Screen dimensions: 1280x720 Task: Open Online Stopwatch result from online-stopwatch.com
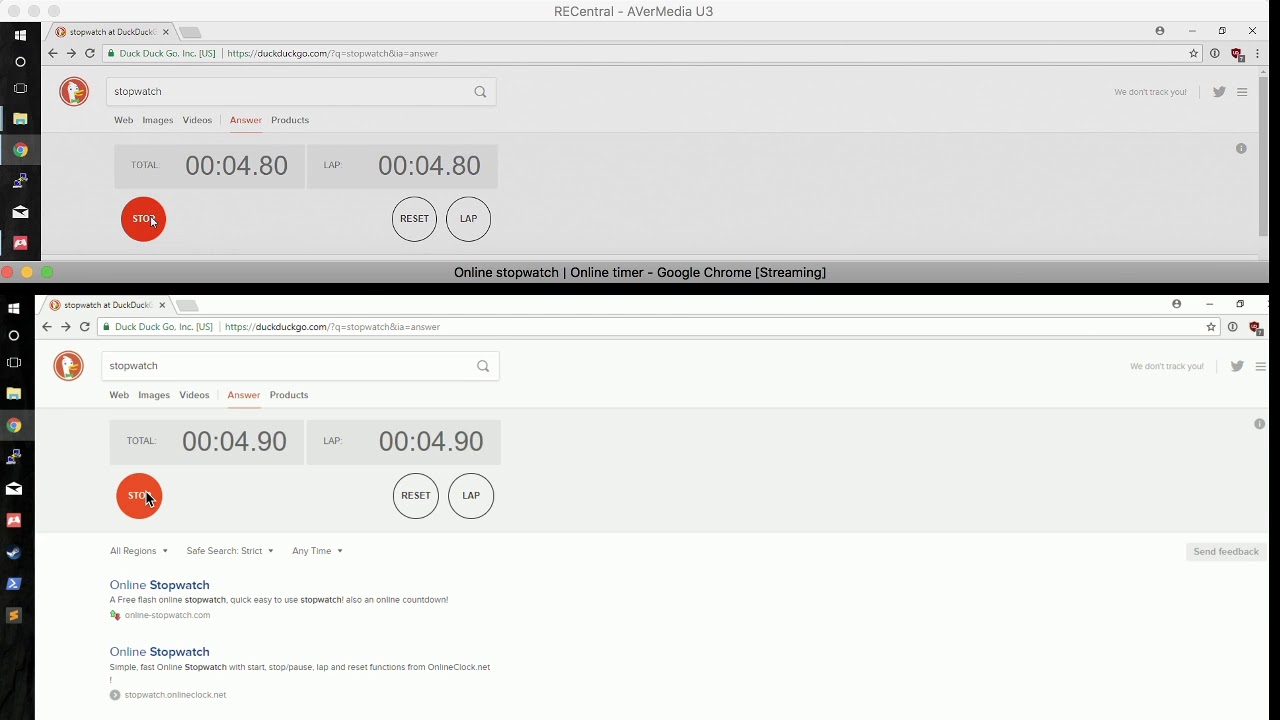[x=159, y=585]
